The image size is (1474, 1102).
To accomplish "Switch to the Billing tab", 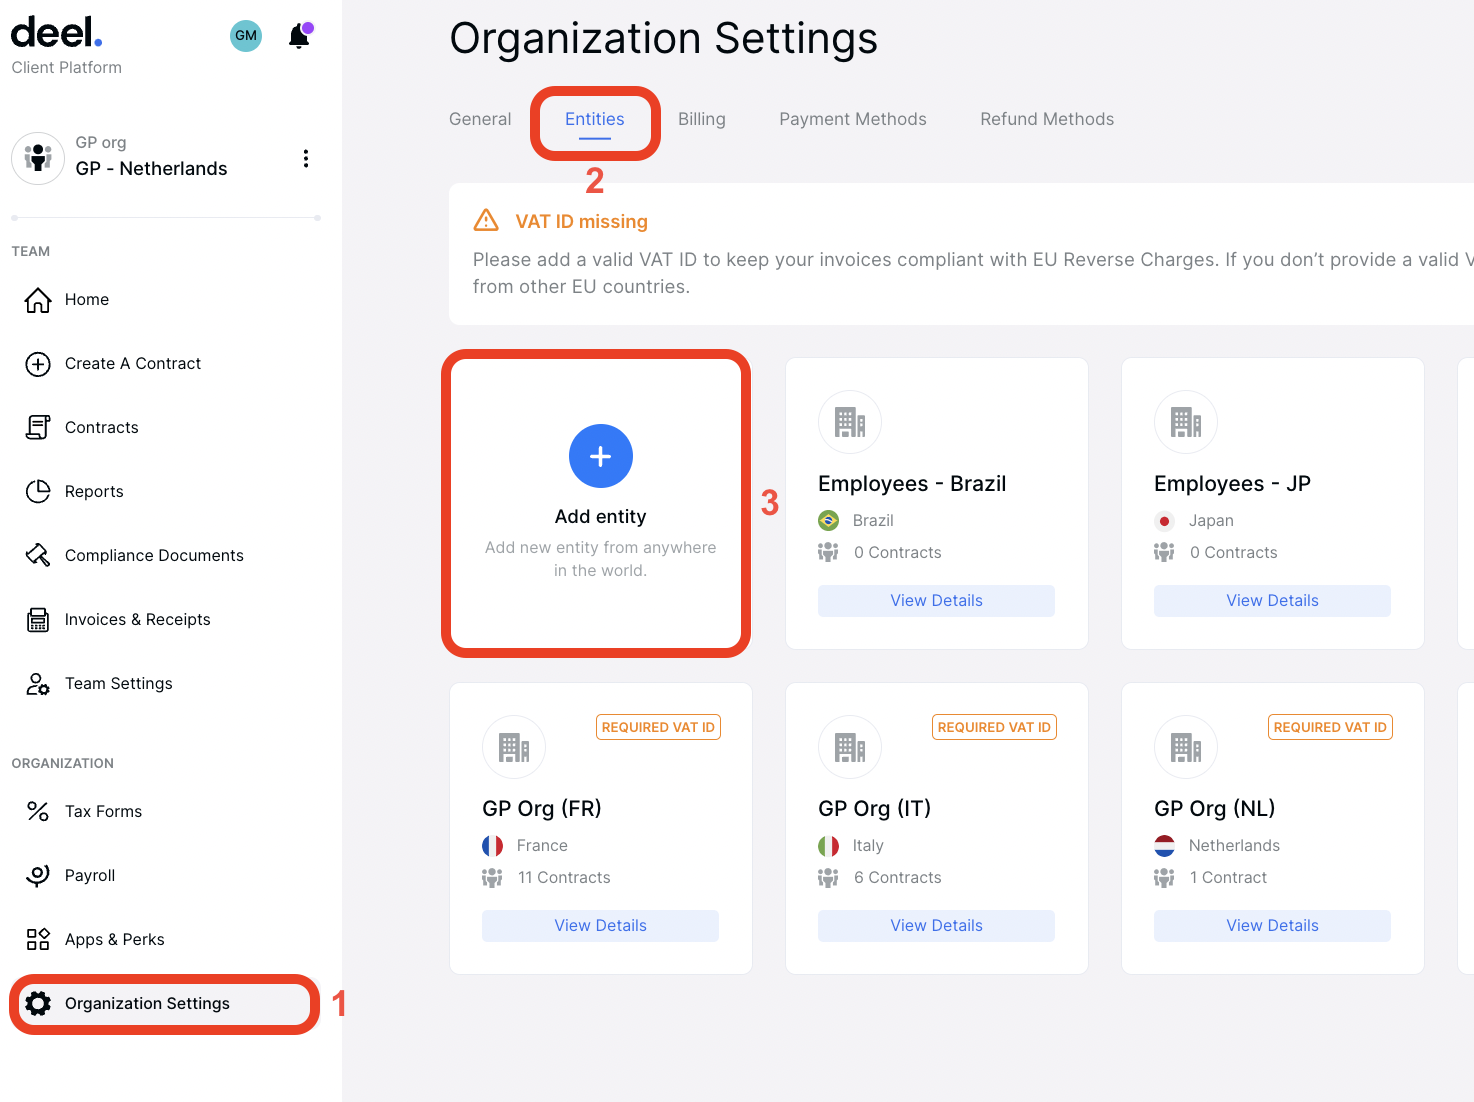I will pyautogui.click(x=701, y=118).
